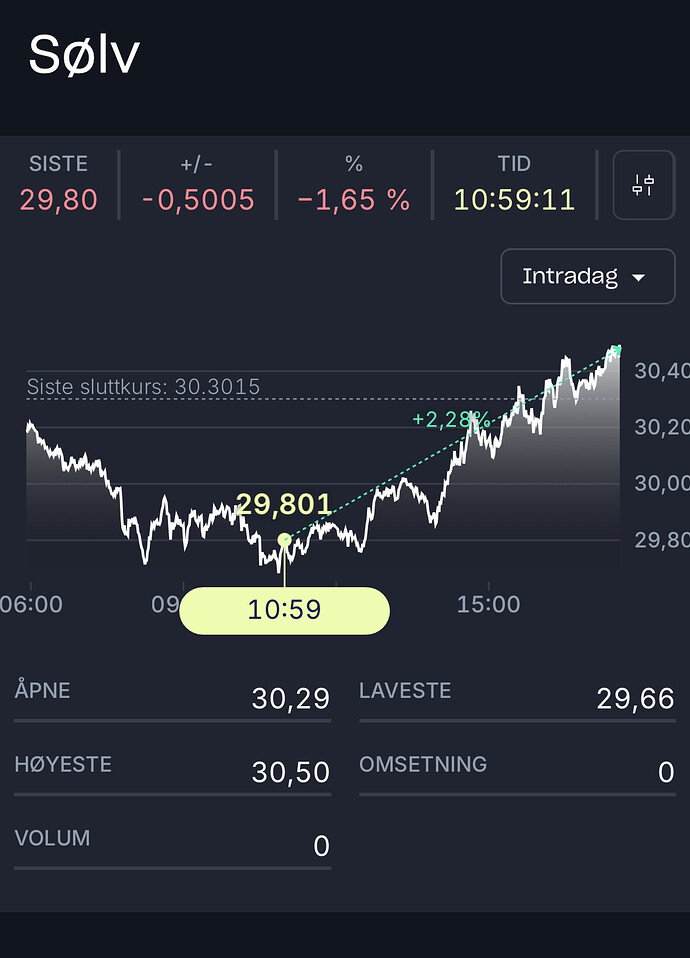Select the HØYESTE row value 30,50
This screenshot has width=690, height=958.
[290, 772]
